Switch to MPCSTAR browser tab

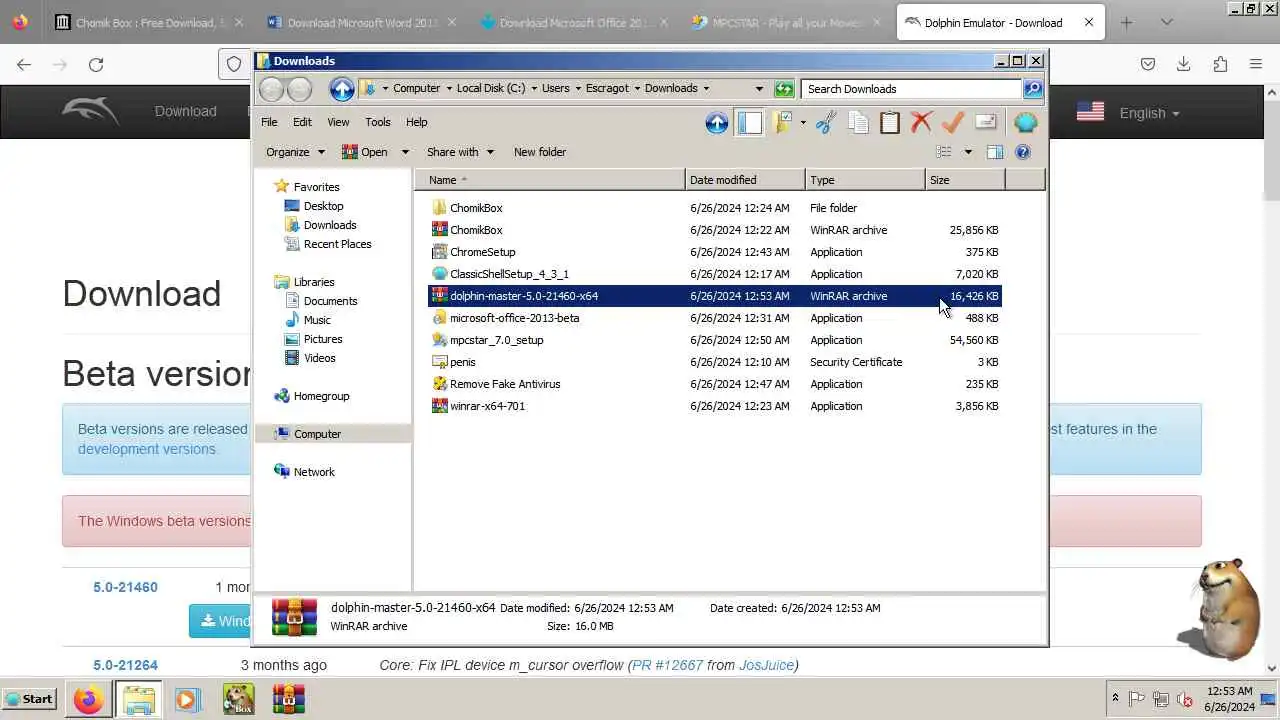coord(788,22)
